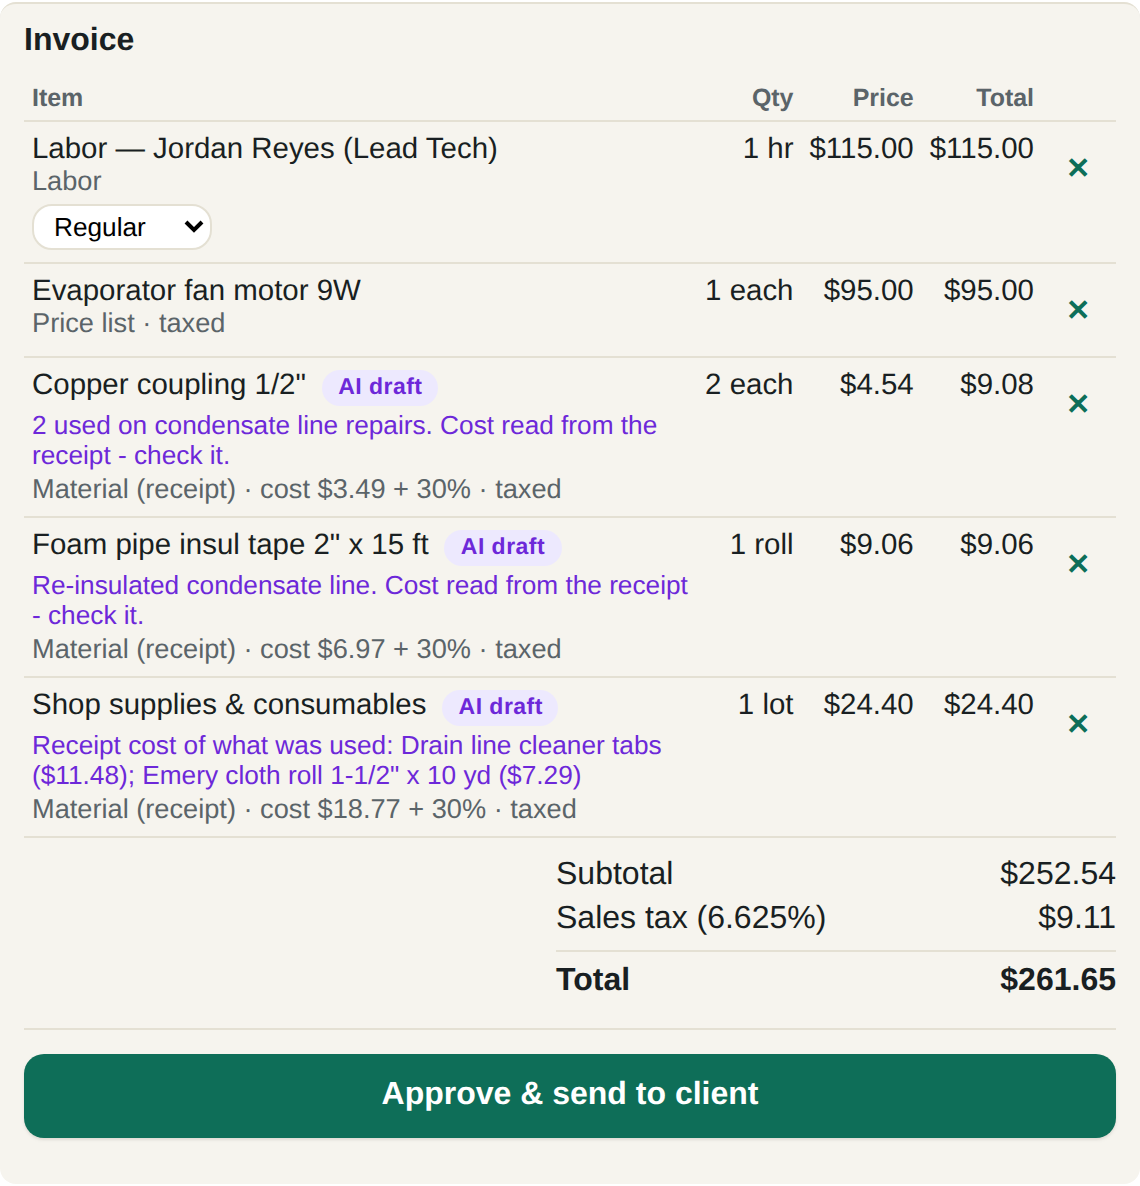Click the Subtotal amount $252.54

pos(1058,874)
